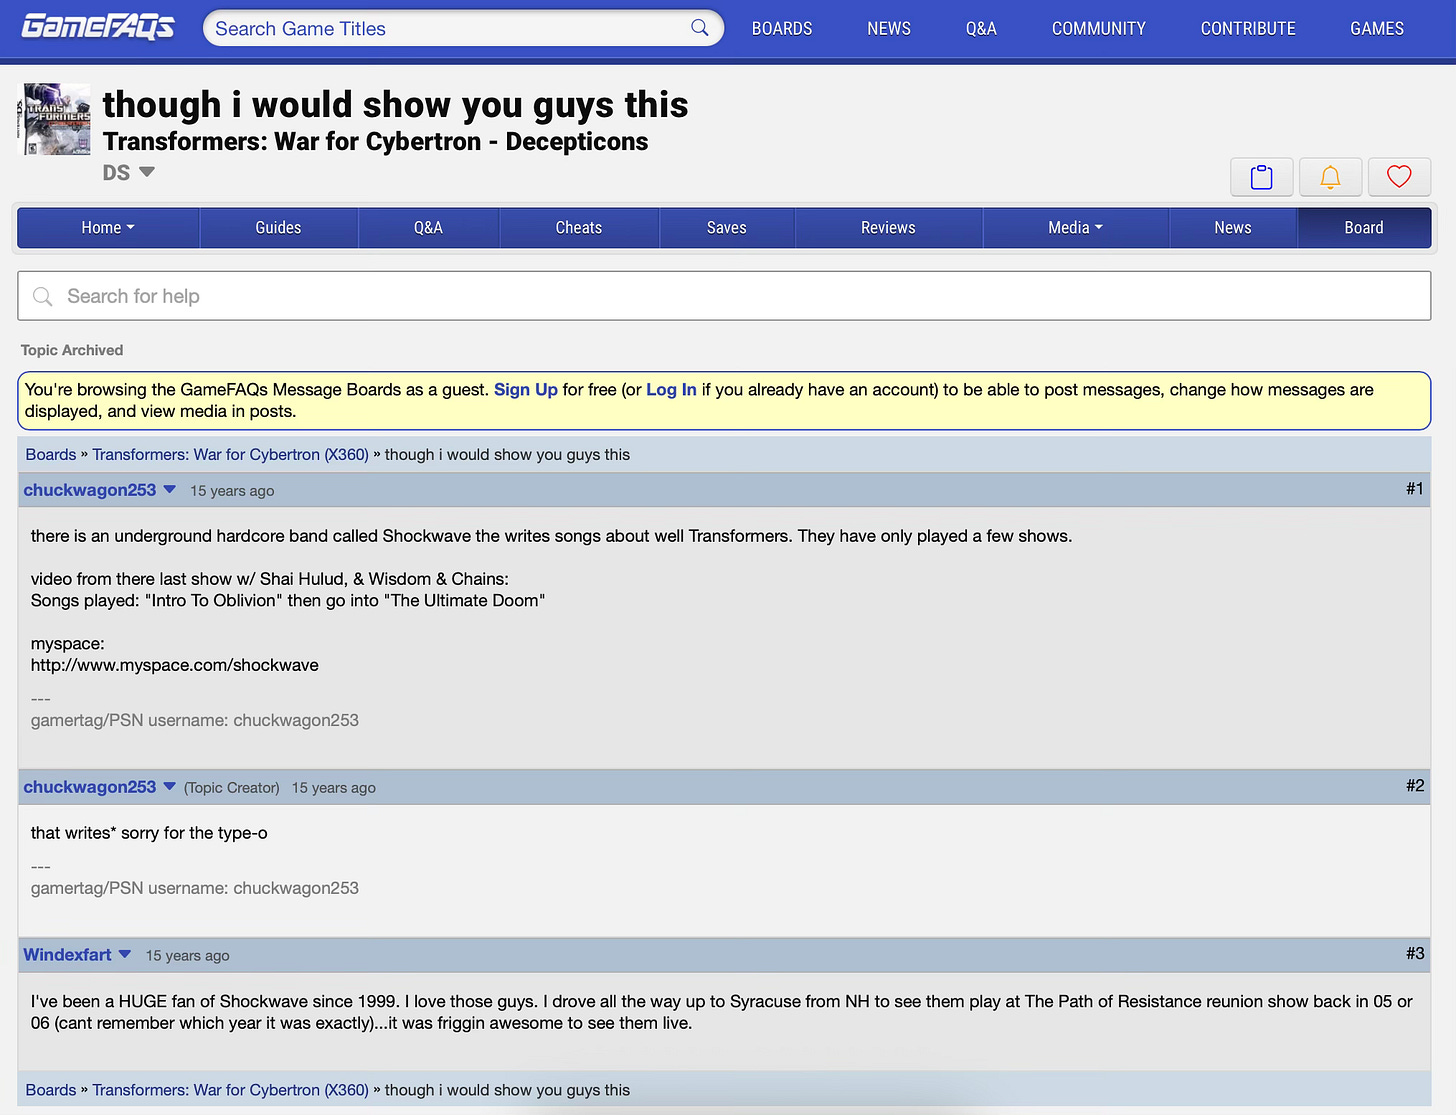Click the #1 post number
This screenshot has width=1456, height=1115.
tap(1414, 489)
